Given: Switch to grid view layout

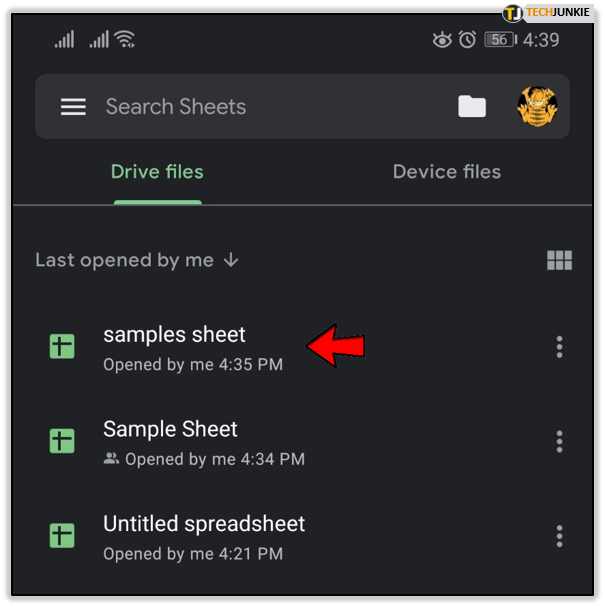Looking at the screenshot, I should (x=559, y=261).
